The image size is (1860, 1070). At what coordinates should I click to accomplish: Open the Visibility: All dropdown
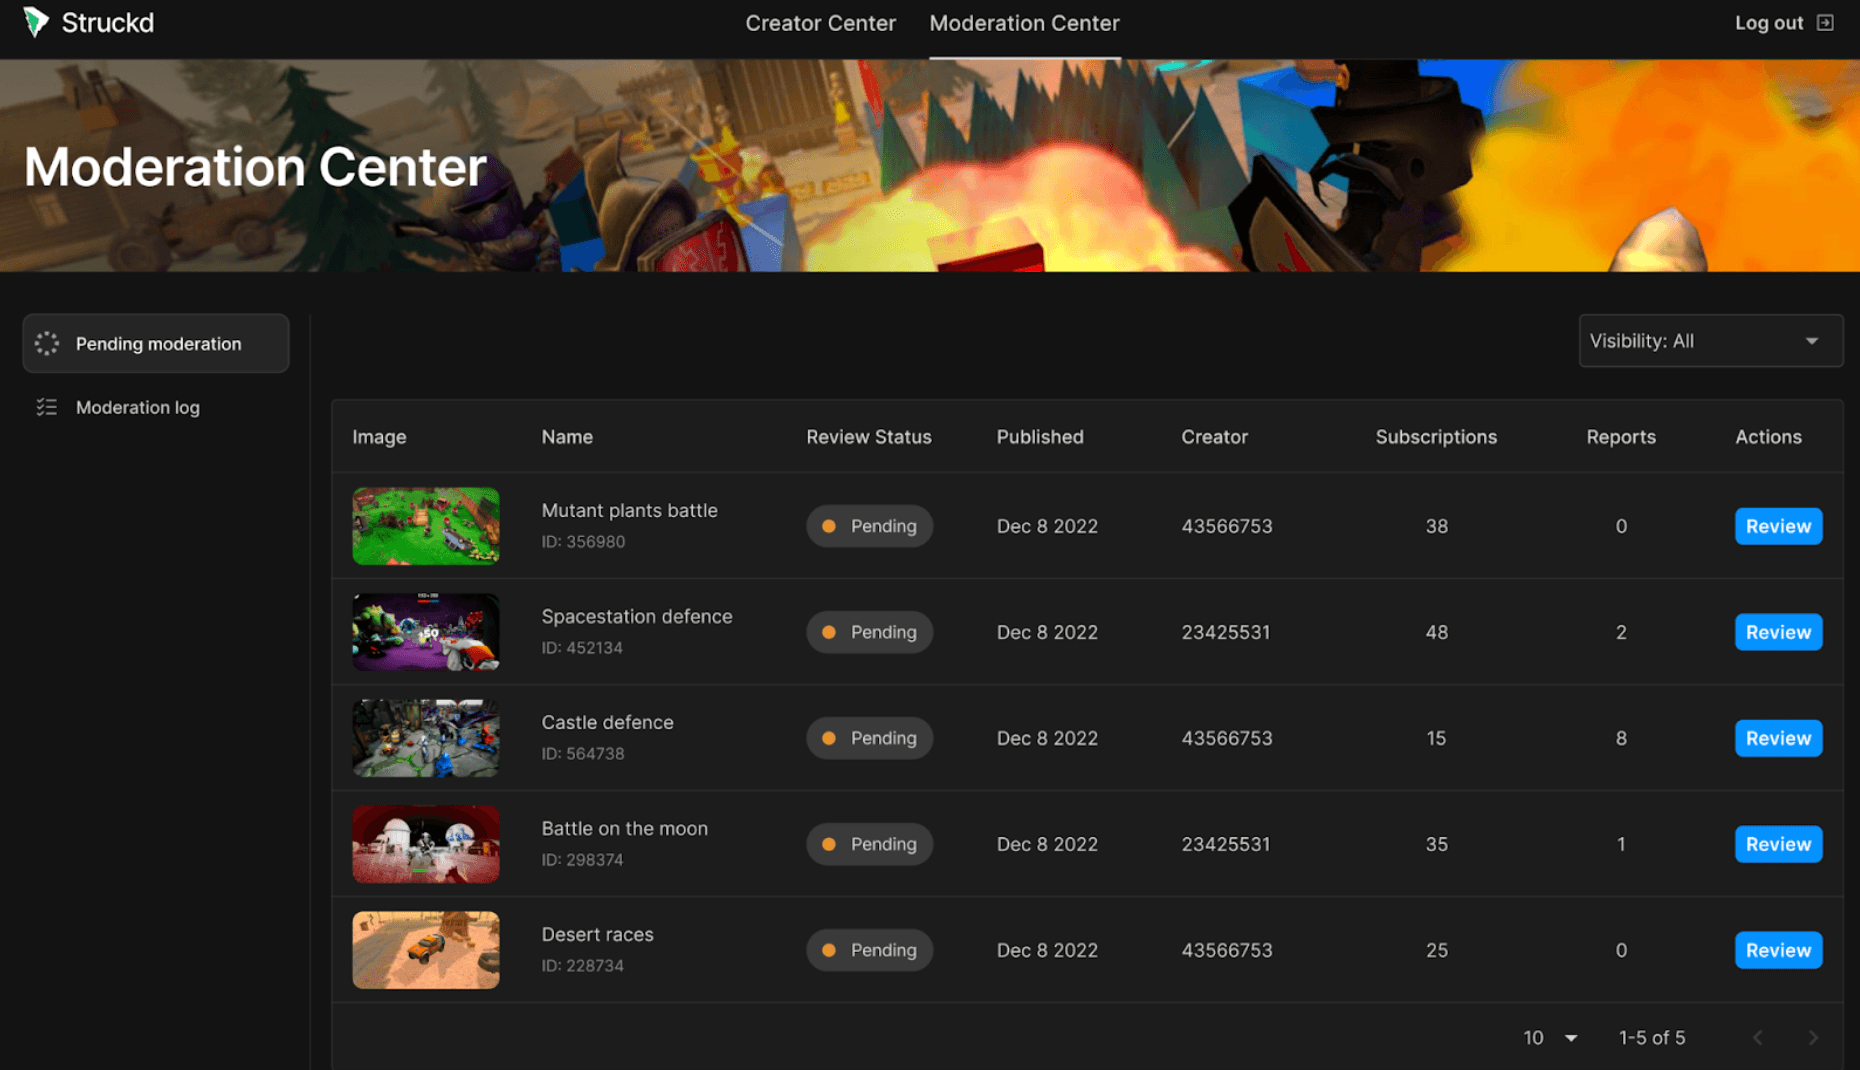tap(1710, 341)
